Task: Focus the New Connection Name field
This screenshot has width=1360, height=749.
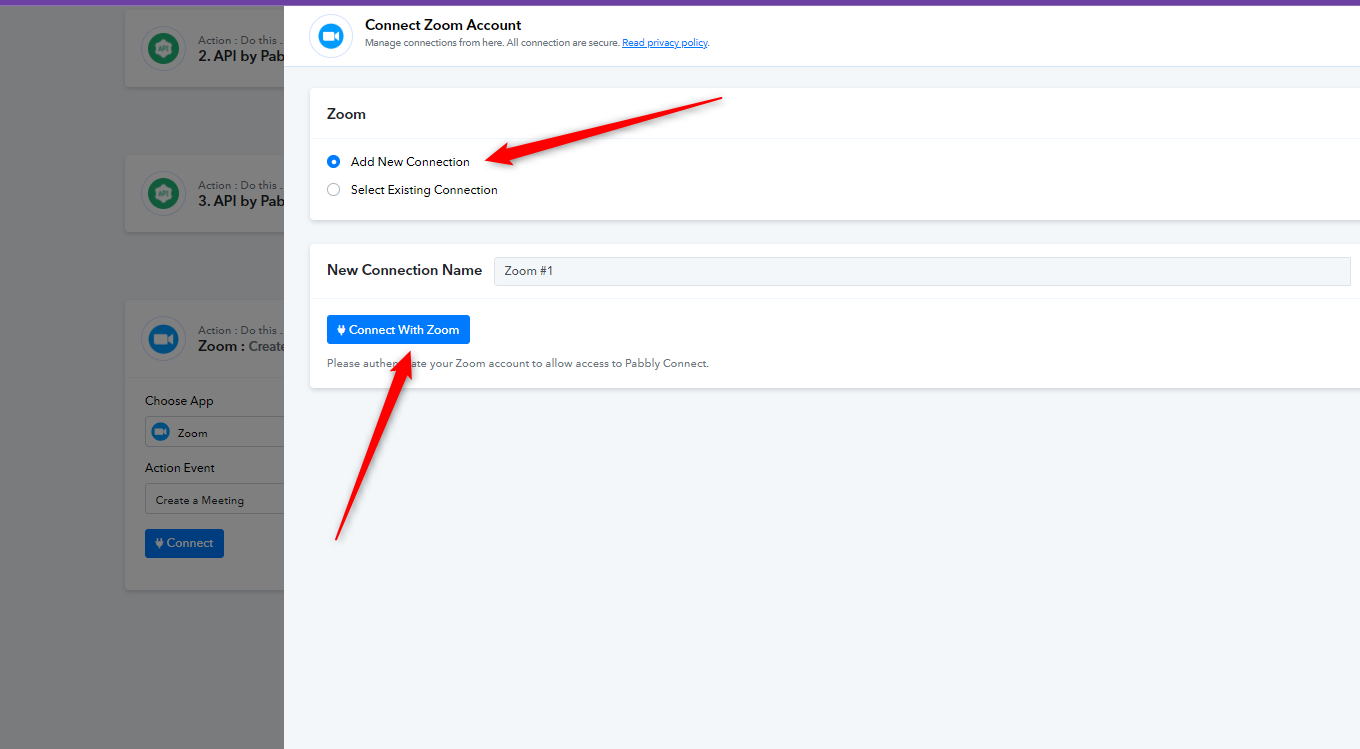Action: tap(922, 271)
